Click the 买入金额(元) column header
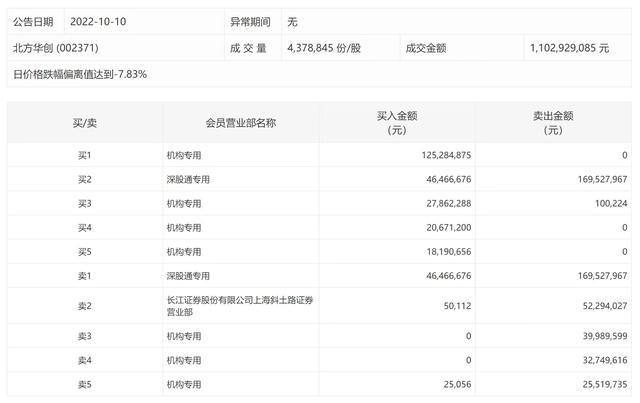 [x=397, y=123]
